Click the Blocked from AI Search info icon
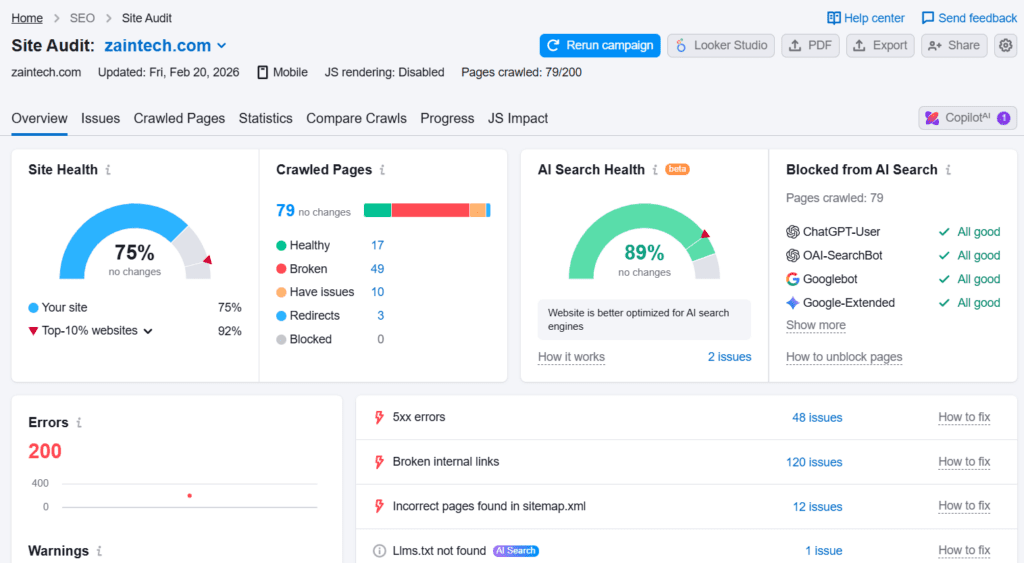This screenshot has height=563, width=1024. (948, 170)
